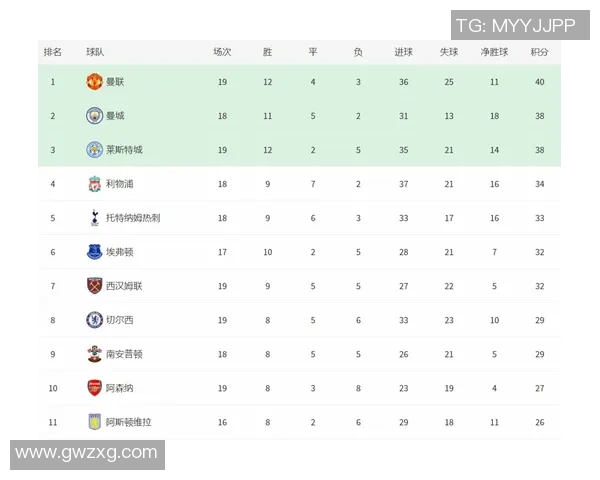Click the TG: MYYJJPP watermark label
Viewport: 600px width, 480px height.
click(515, 25)
